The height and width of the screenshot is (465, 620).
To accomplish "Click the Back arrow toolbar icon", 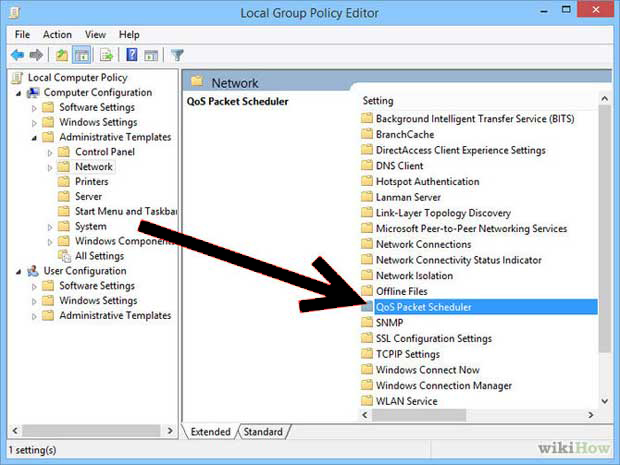I will point(17,55).
